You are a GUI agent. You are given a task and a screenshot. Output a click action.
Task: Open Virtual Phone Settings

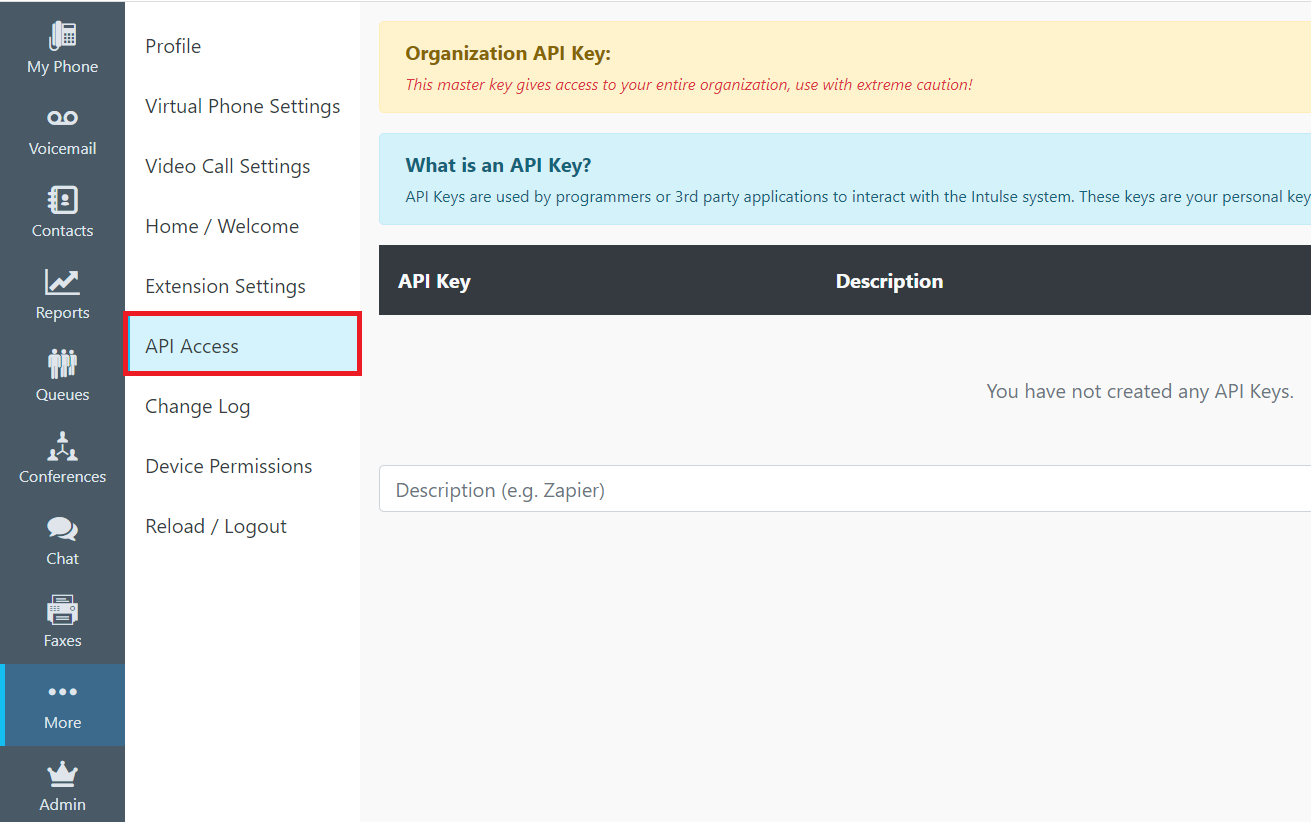point(242,106)
